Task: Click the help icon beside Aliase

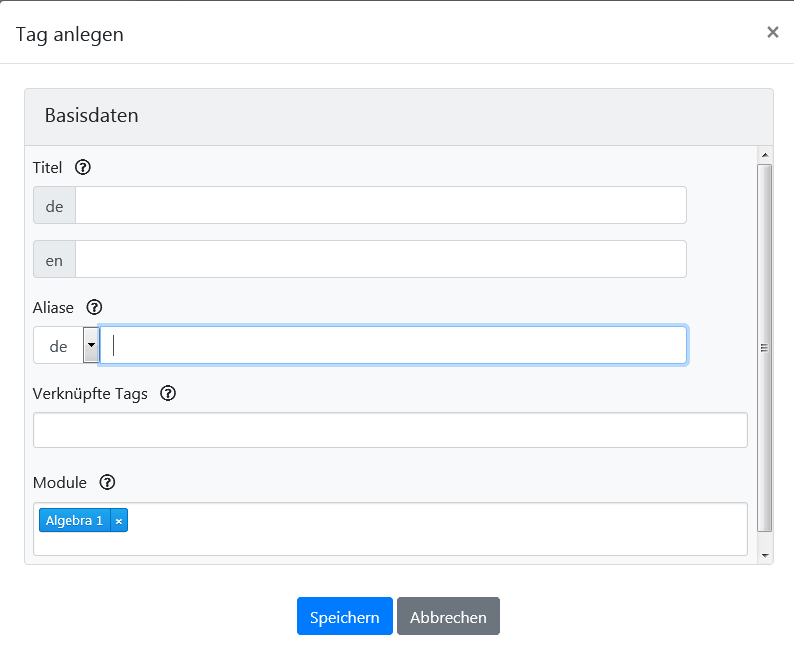Action: [95, 307]
